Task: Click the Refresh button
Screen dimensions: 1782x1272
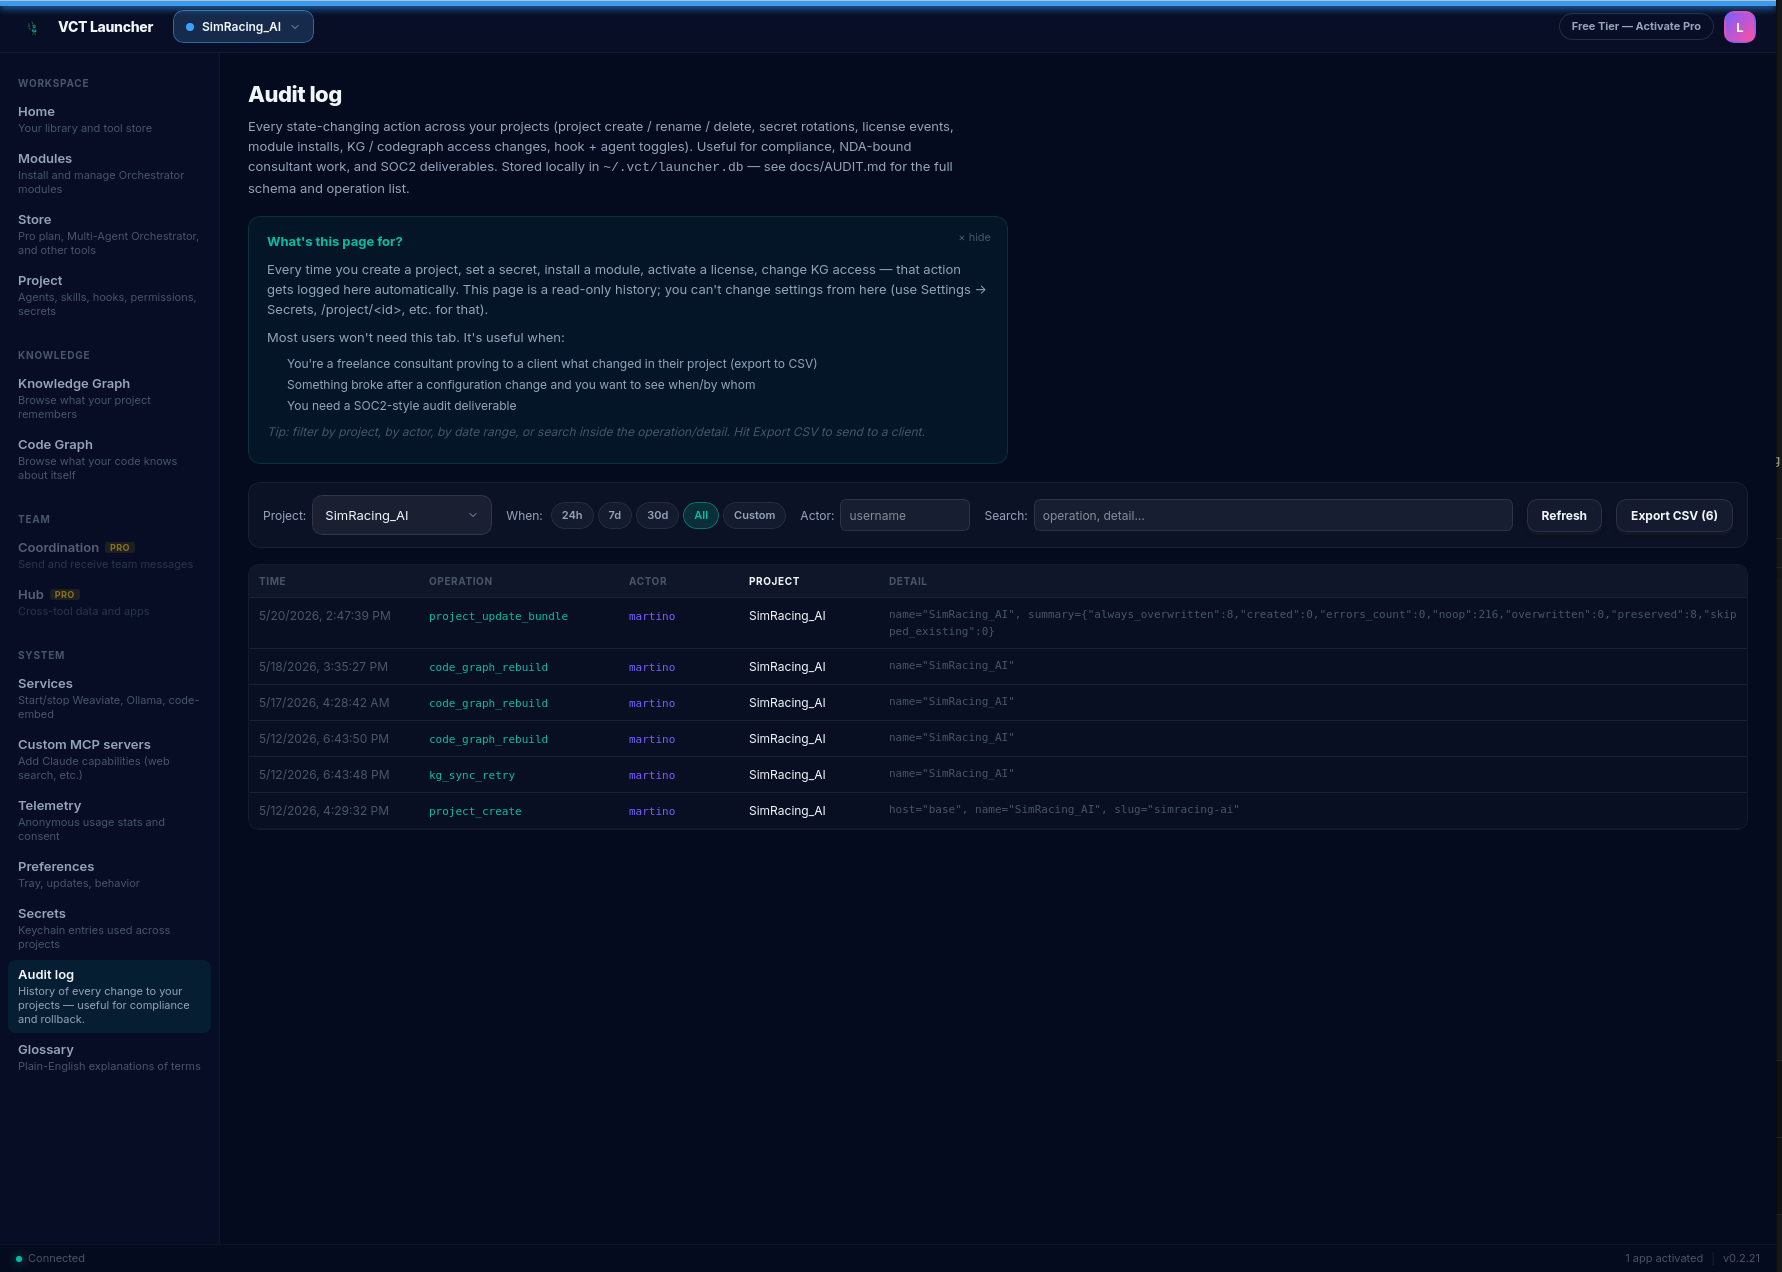Action: [x=1564, y=516]
